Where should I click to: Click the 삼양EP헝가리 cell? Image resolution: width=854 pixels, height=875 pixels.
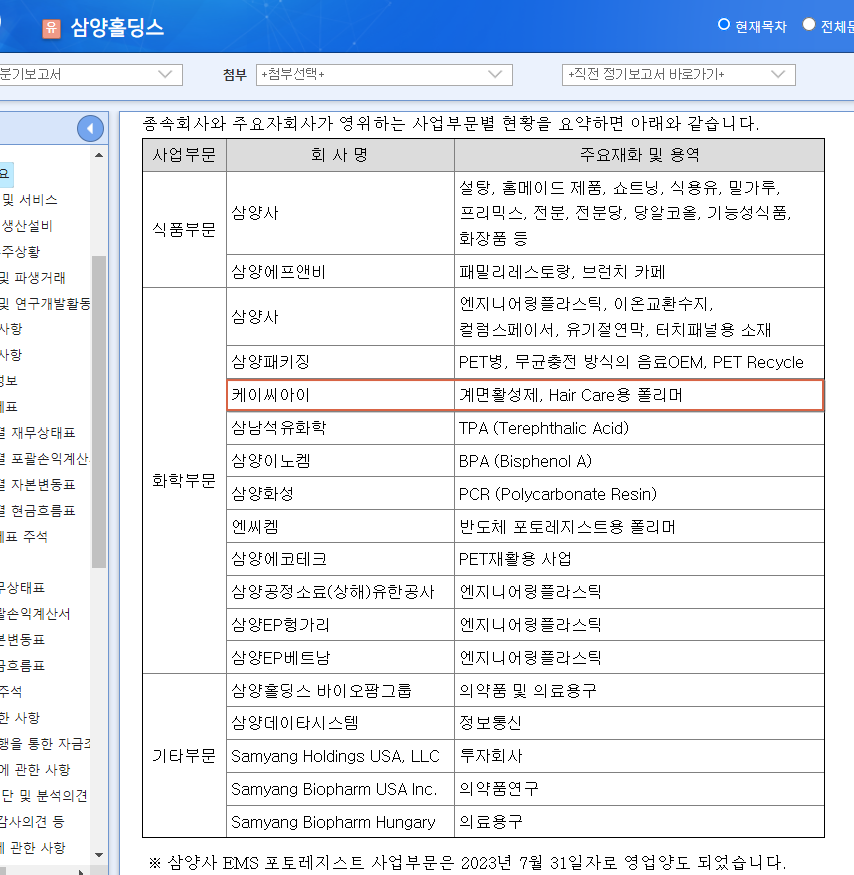pos(340,625)
